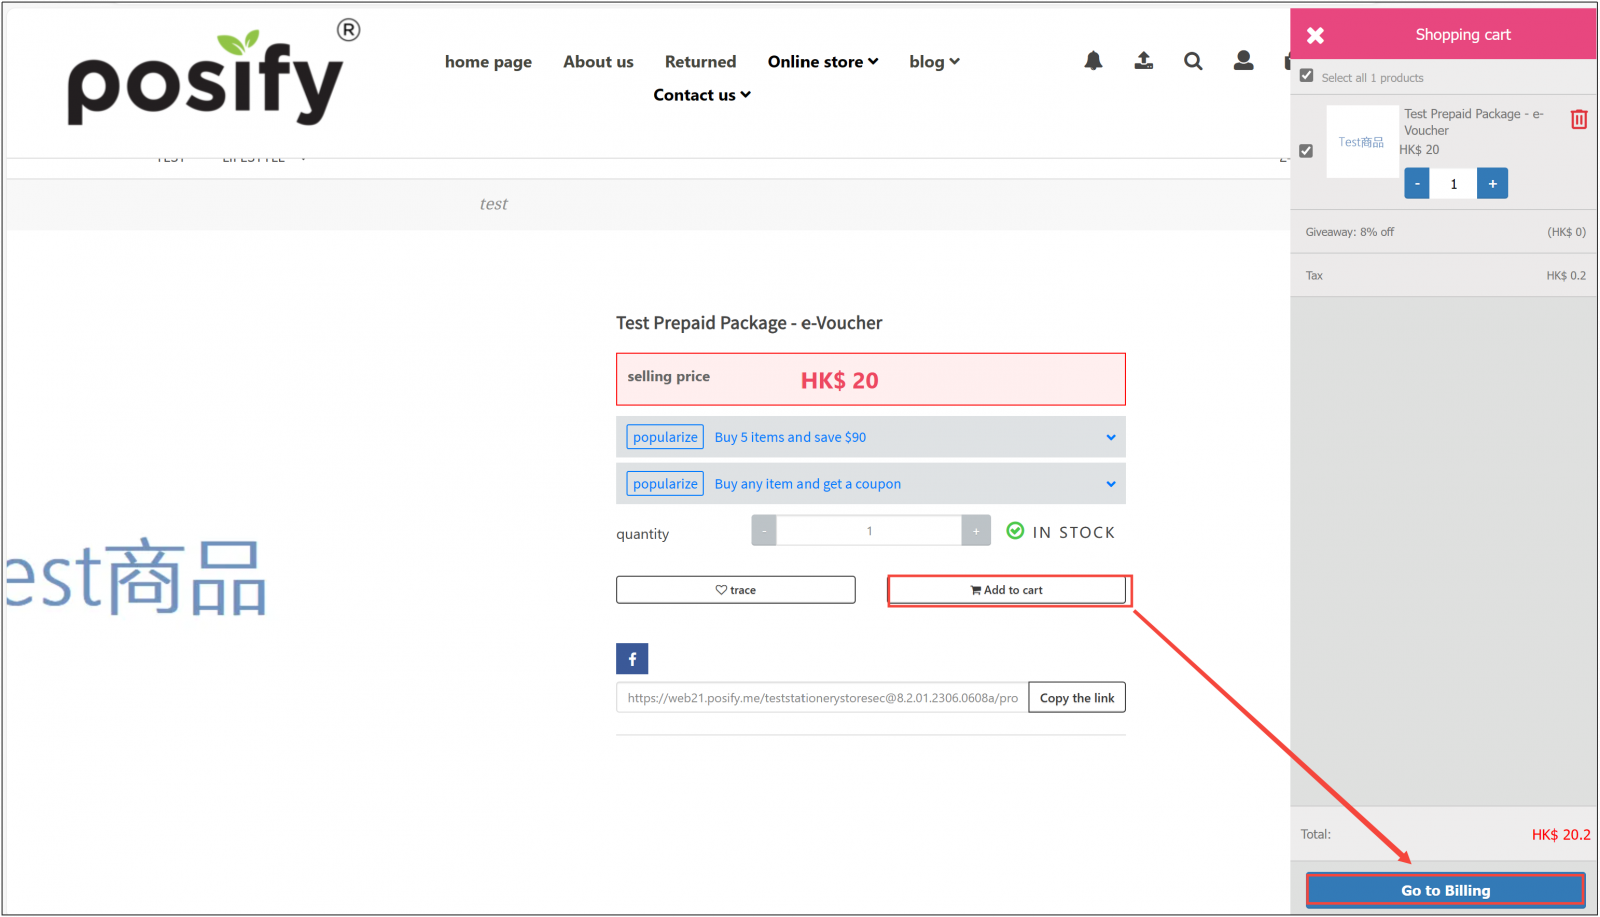Share product via Facebook icon
The width and height of the screenshot is (1600, 917).
click(632, 659)
